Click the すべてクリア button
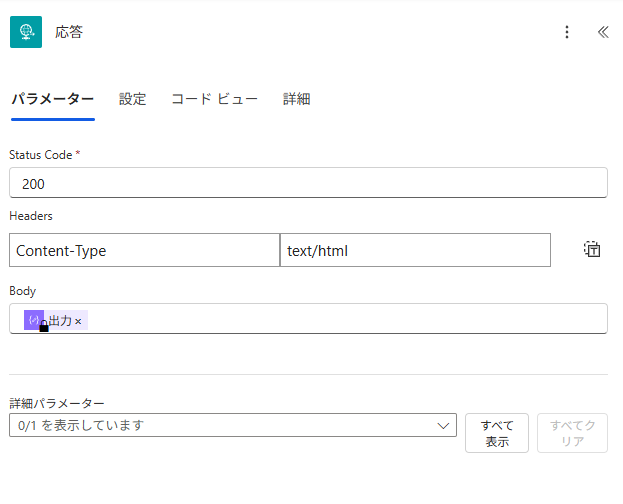623x504 pixels. pyautogui.click(x=573, y=433)
